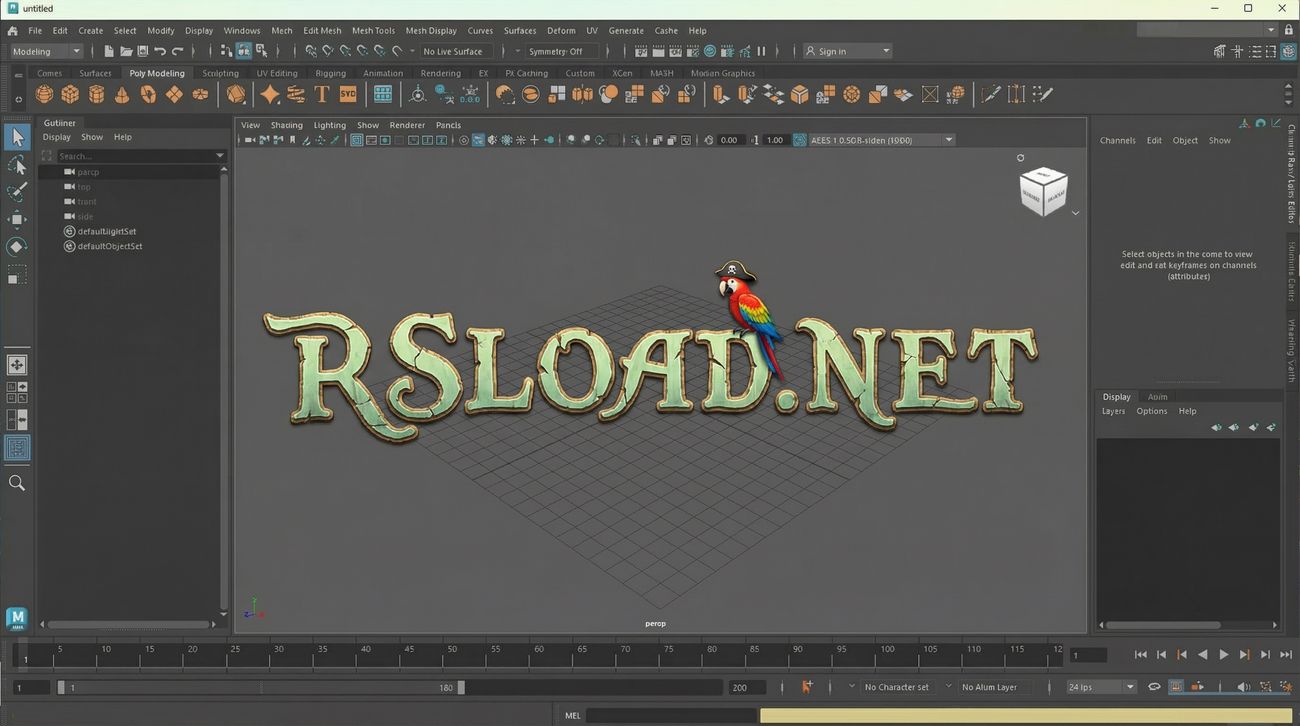Select defaultObjectSet in the Outliner

pyautogui.click(x=109, y=246)
